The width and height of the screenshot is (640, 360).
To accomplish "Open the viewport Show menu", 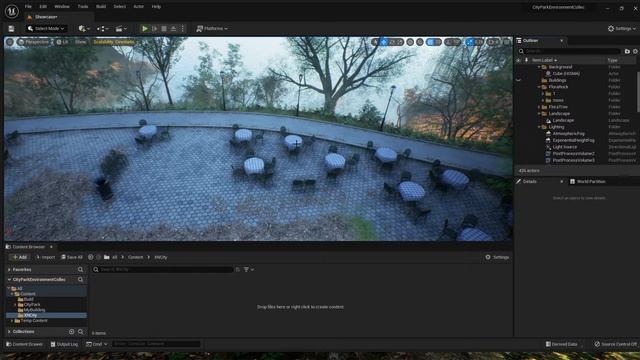I will pyautogui.click(x=80, y=42).
